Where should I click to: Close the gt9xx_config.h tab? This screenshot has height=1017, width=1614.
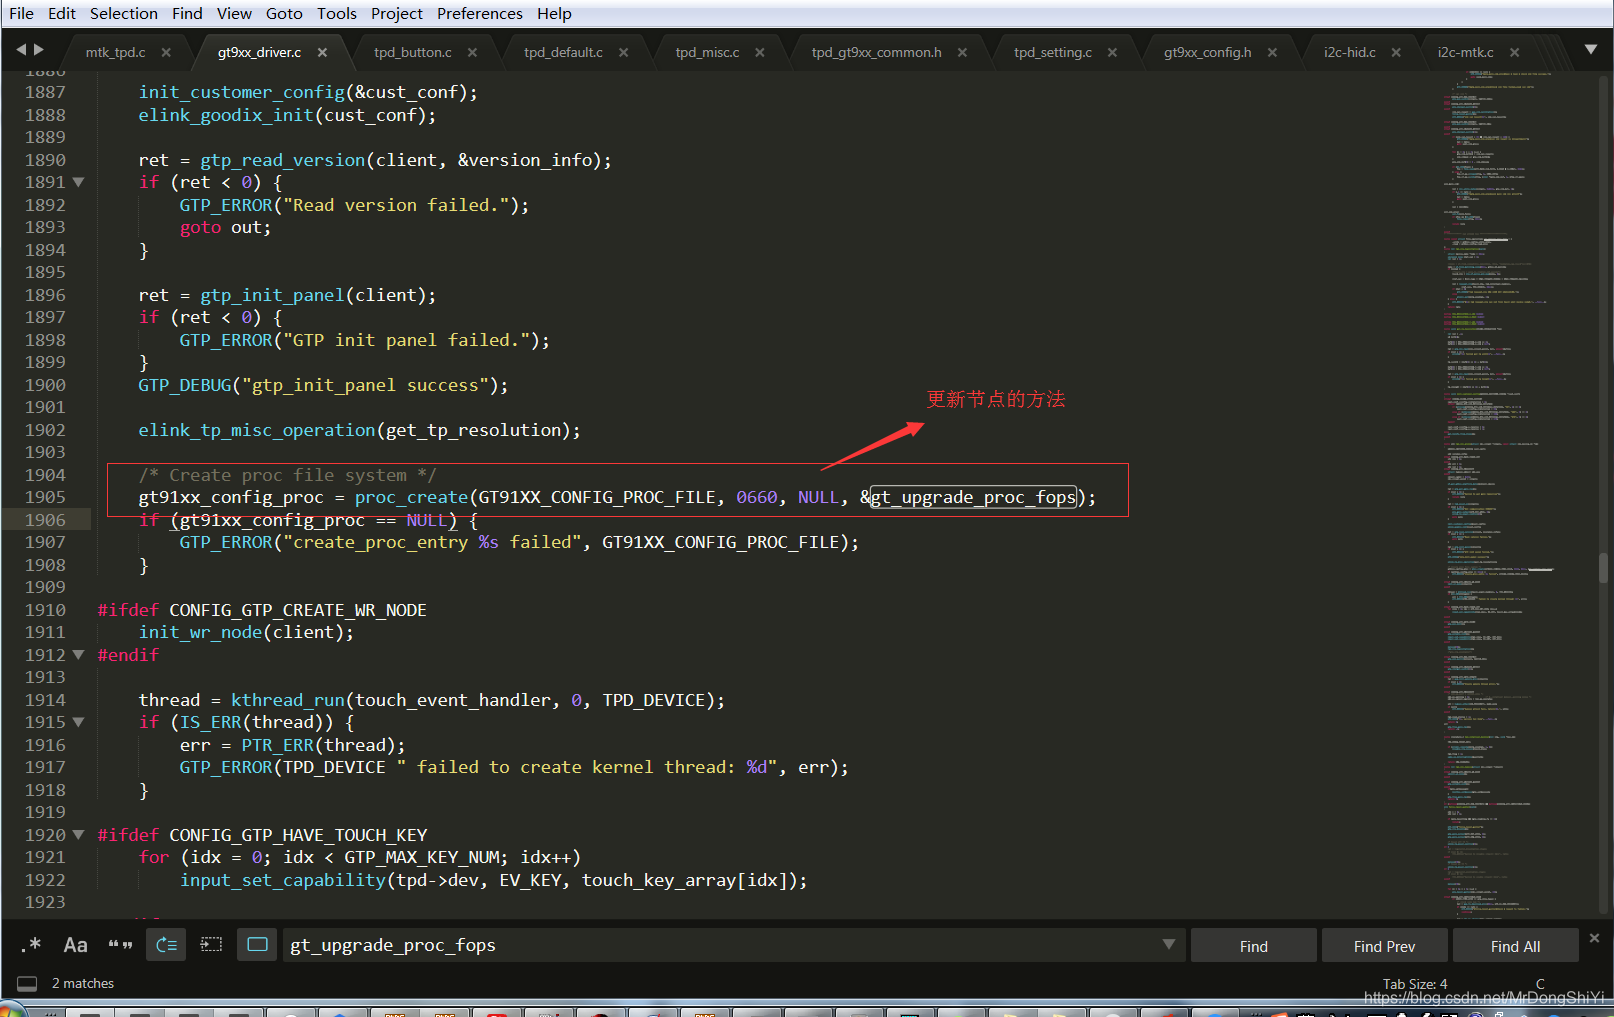point(1272,52)
